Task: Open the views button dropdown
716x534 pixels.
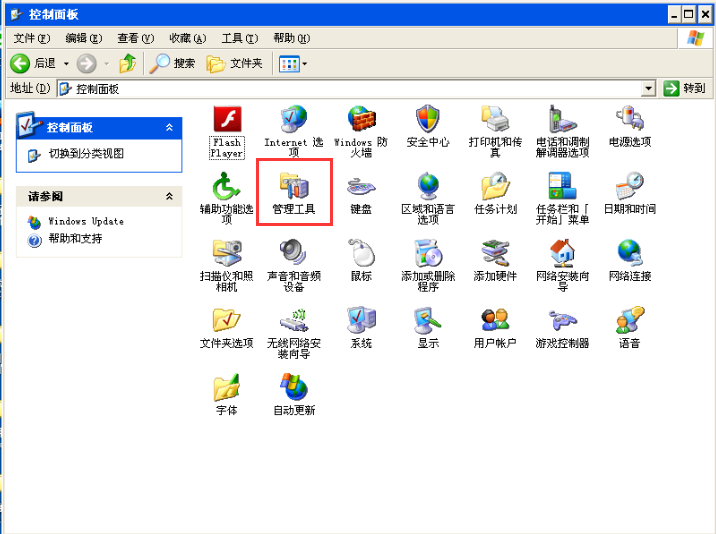Action: tap(305, 63)
